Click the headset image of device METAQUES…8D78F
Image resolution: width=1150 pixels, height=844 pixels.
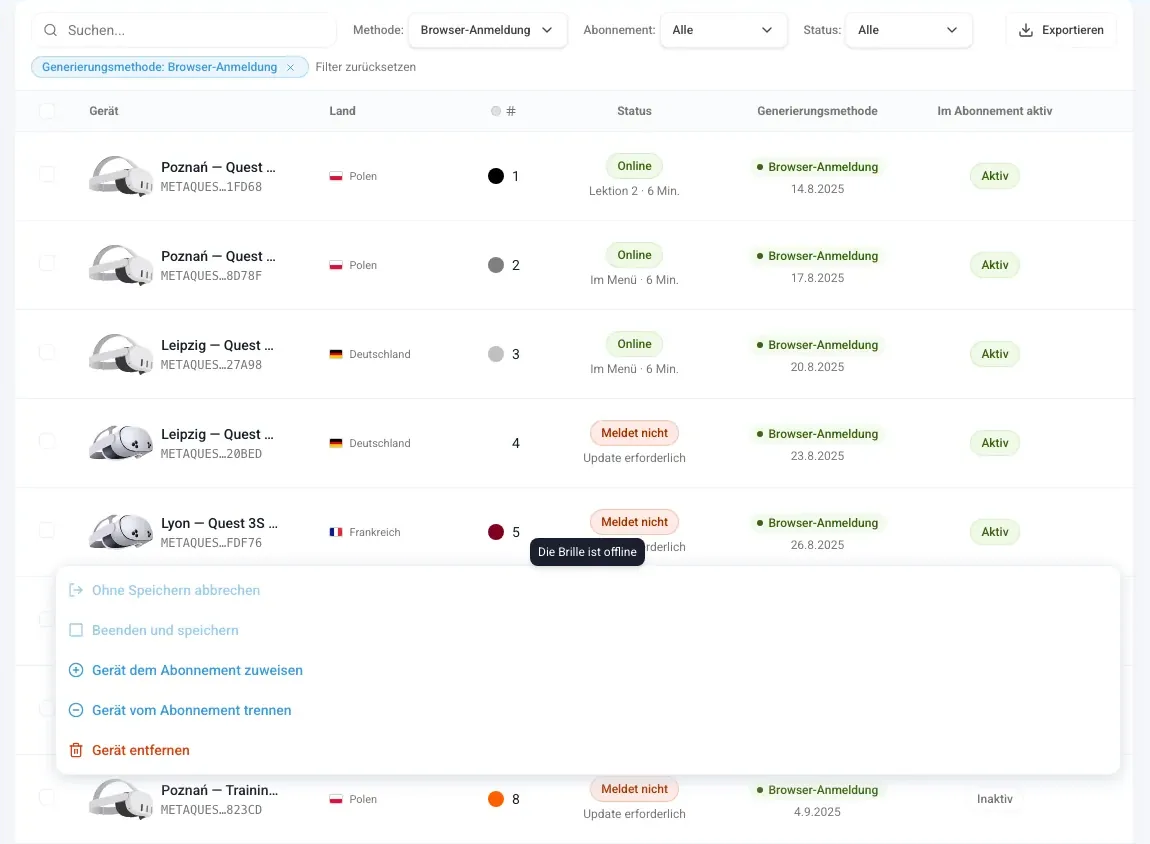click(x=121, y=265)
